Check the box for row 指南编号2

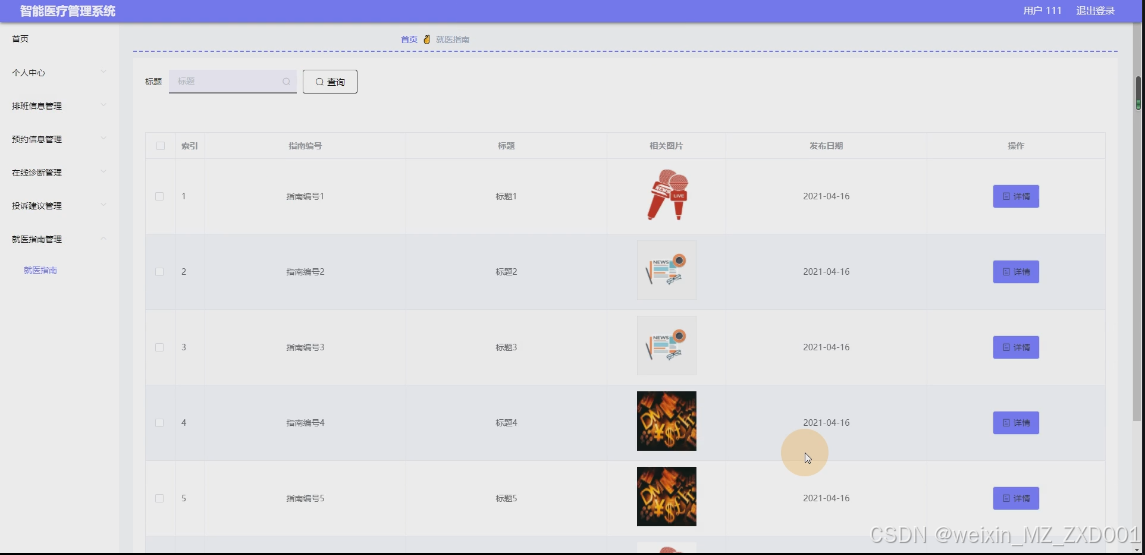pos(160,272)
